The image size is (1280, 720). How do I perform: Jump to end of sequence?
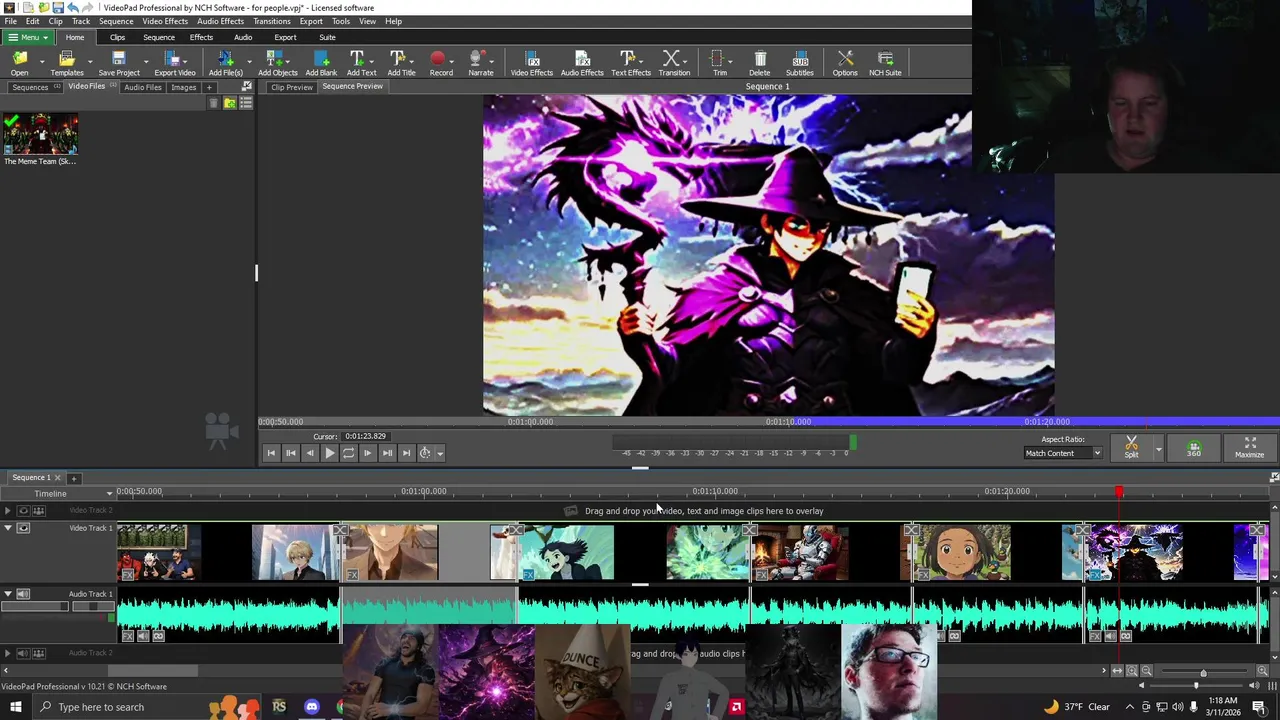pyautogui.click(x=406, y=453)
